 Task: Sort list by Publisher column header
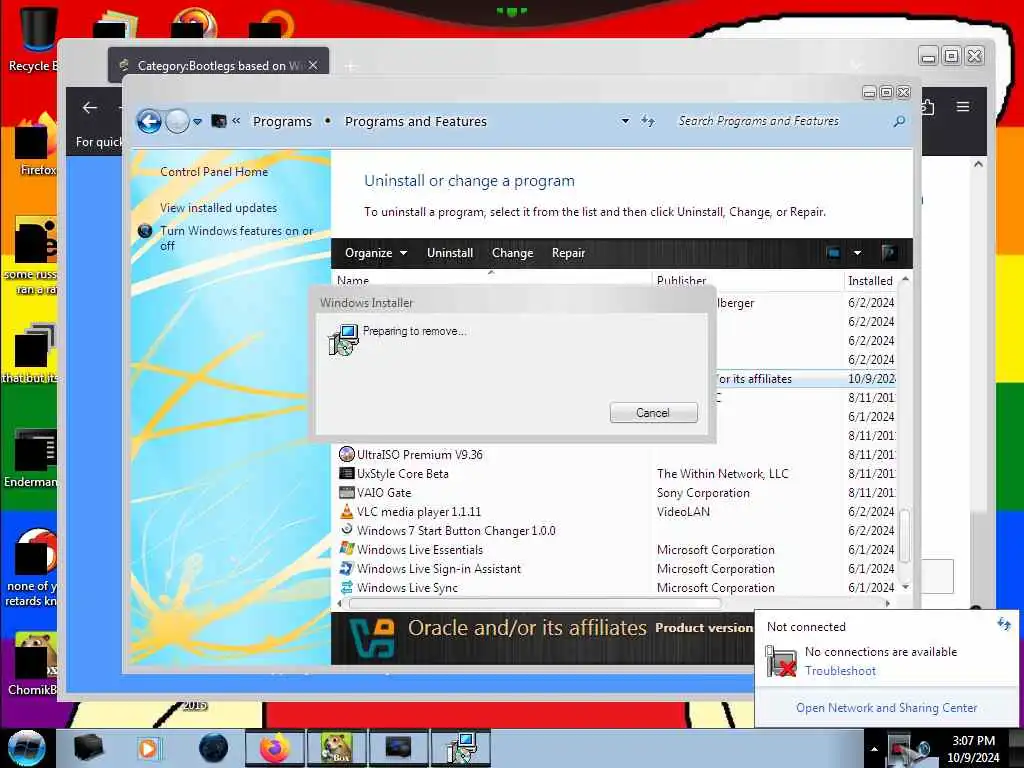[x=747, y=281]
